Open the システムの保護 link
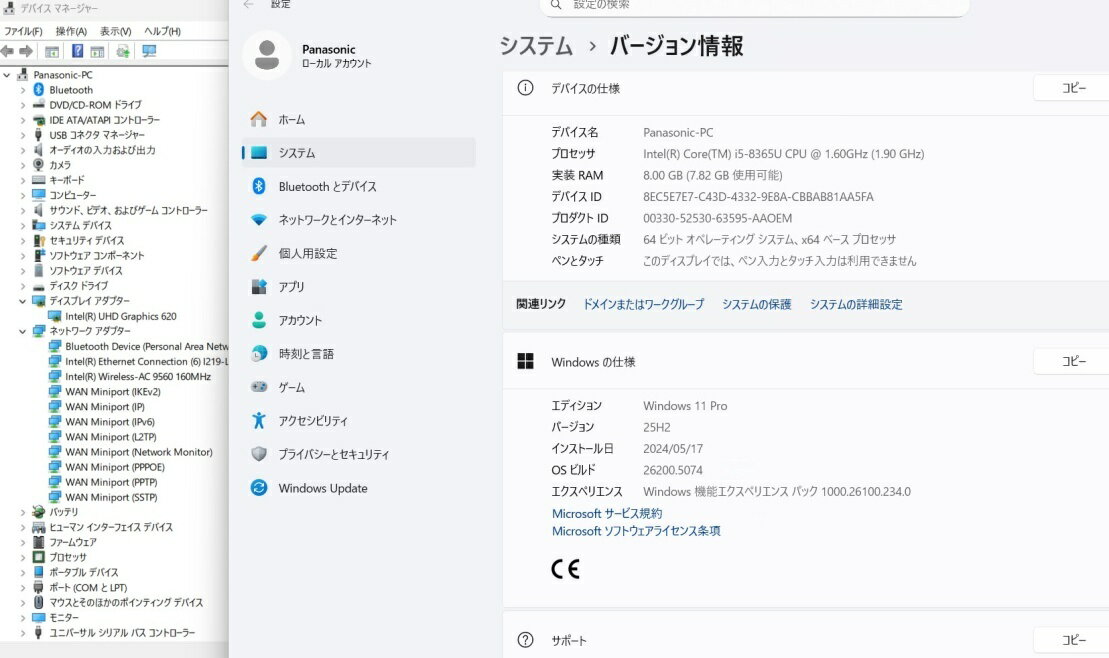1109x658 pixels. pyautogui.click(x=756, y=304)
